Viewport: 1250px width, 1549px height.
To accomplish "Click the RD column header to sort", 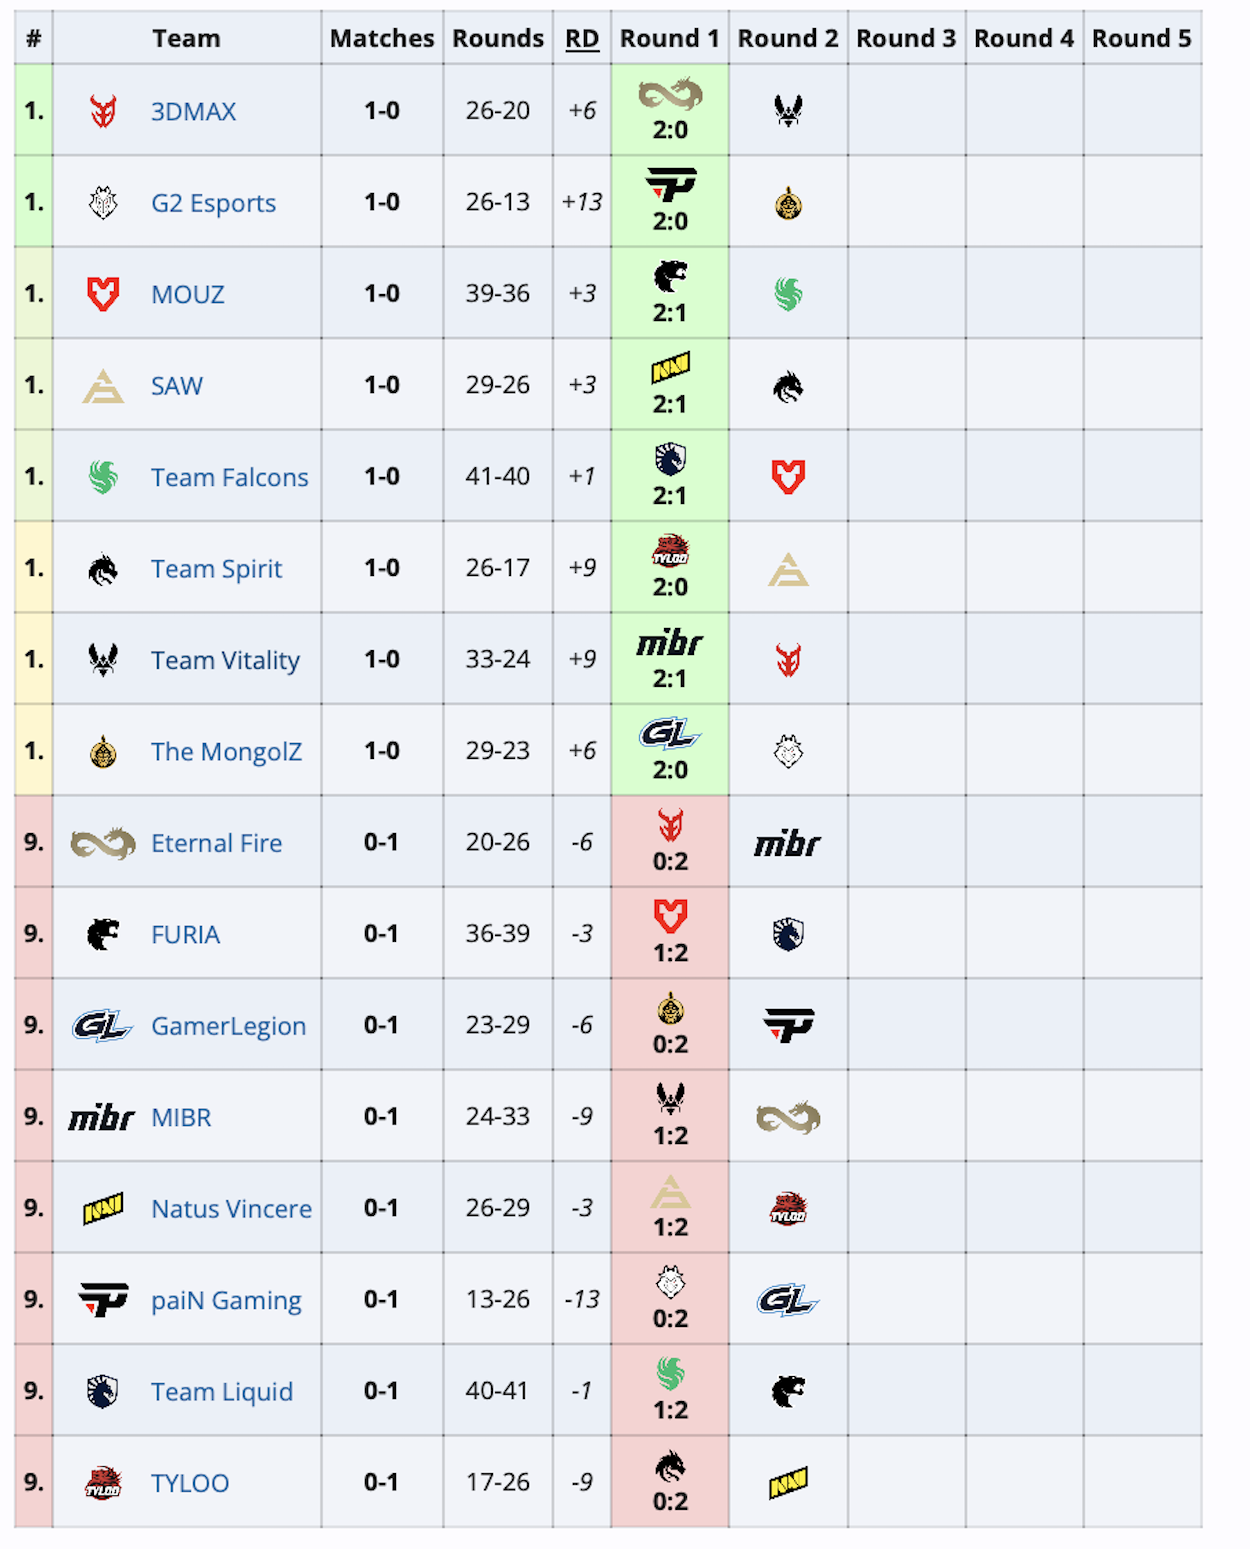I will pos(583,38).
